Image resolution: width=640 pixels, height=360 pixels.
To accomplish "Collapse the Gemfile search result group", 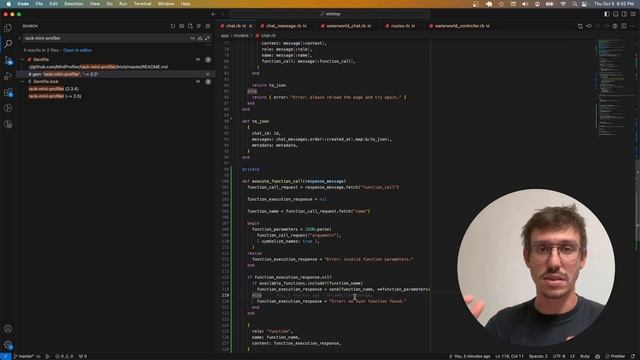I will (23, 60).
